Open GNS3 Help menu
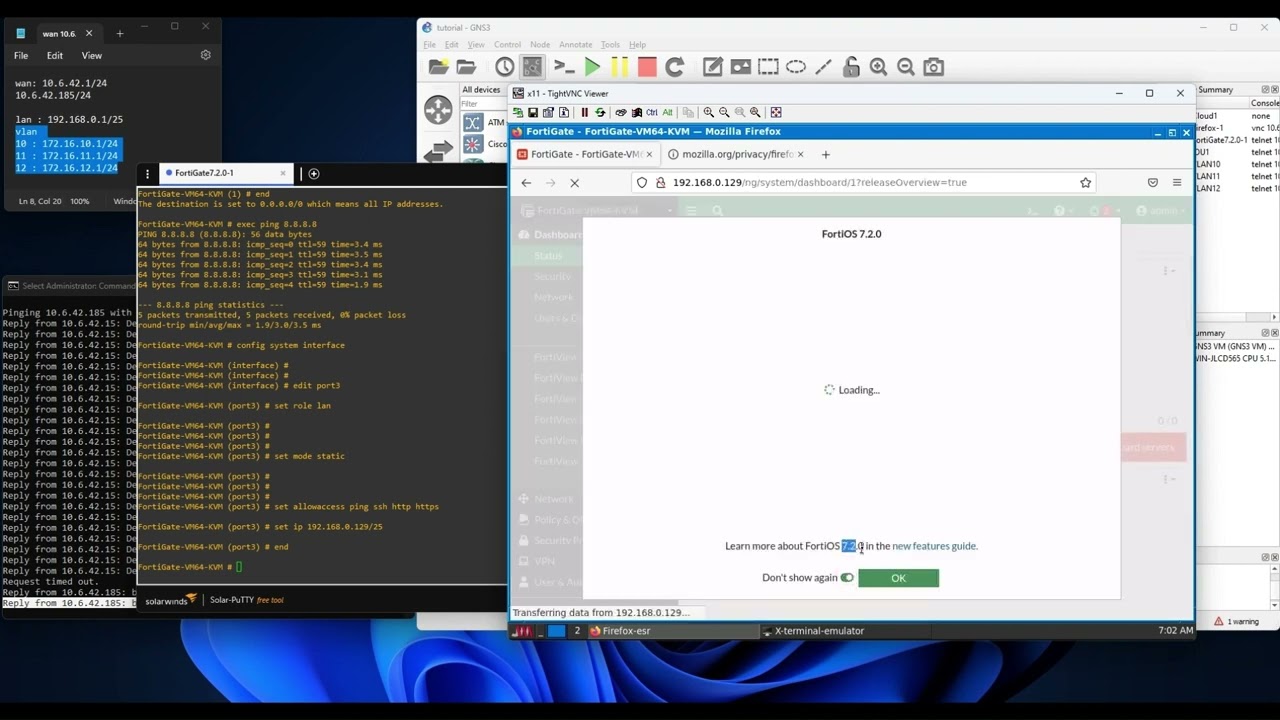Image resolution: width=1280 pixels, height=720 pixels. [x=637, y=45]
